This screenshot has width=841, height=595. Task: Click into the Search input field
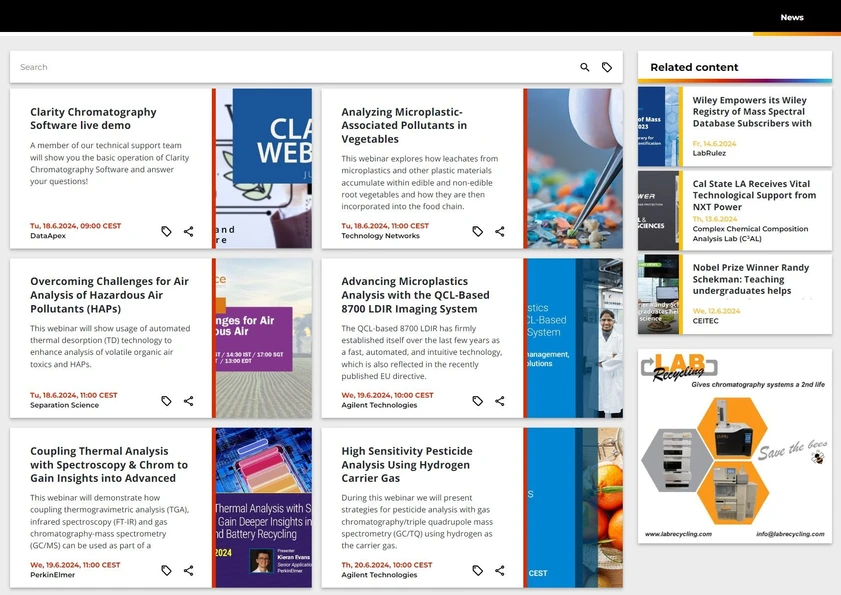point(295,67)
